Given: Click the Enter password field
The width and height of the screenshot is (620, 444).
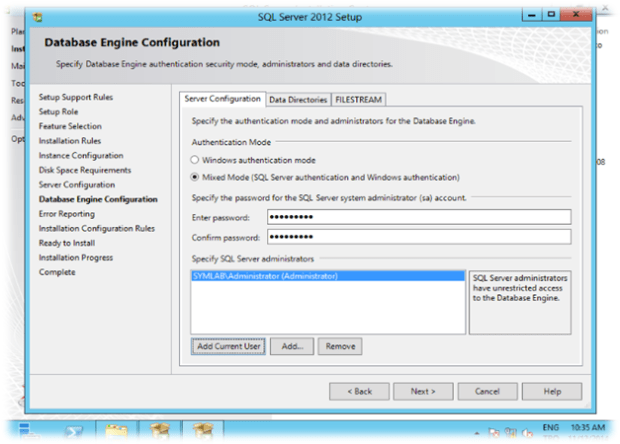Looking at the screenshot, I should click(417, 217).
